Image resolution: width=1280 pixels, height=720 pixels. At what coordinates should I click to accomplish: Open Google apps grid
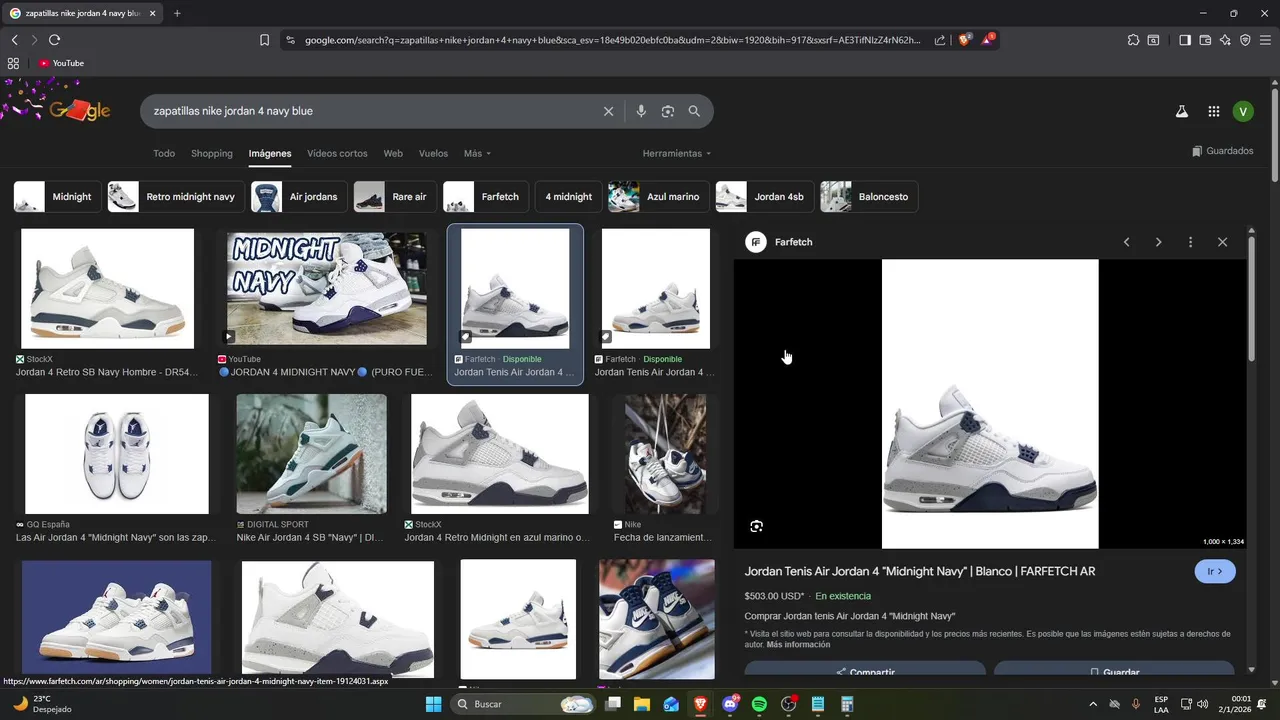1213,112
